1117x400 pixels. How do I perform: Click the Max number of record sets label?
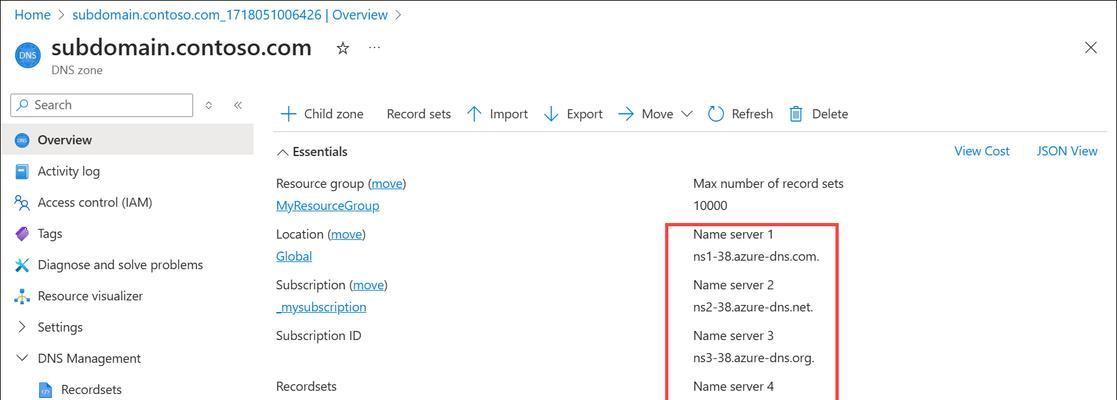[x=768, y=184]
